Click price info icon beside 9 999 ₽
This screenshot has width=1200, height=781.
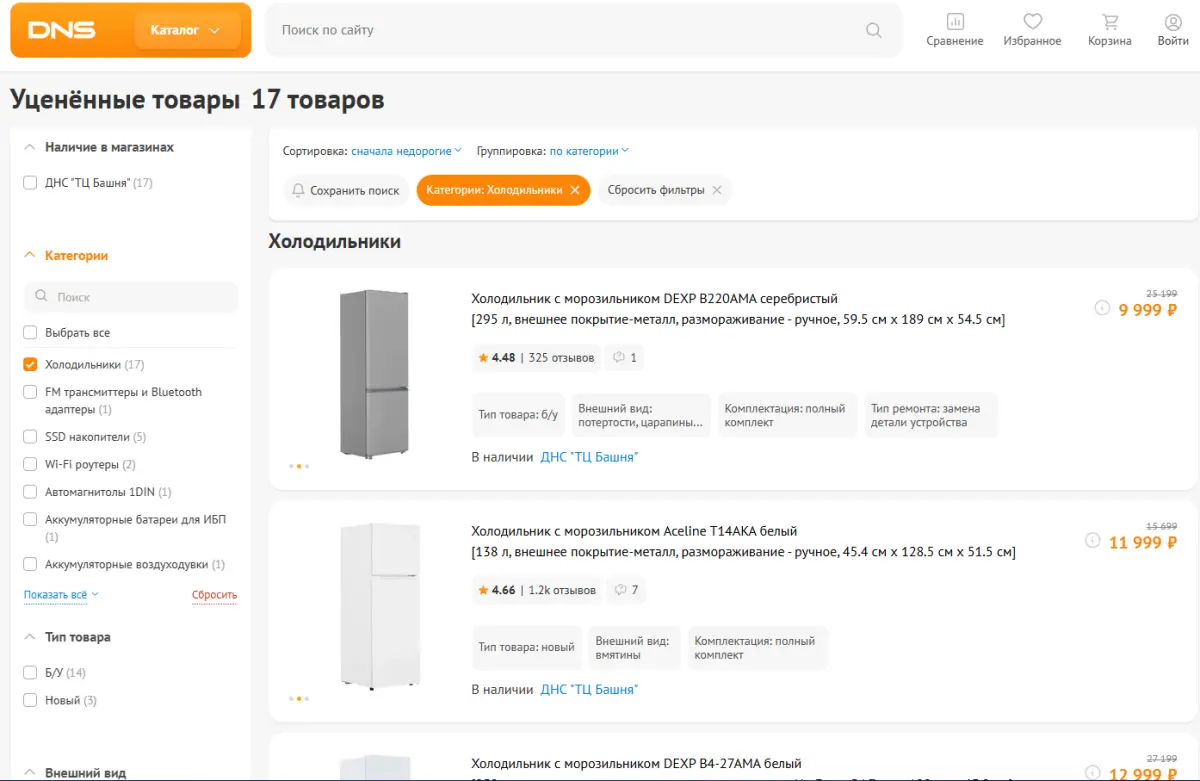(1102, 308)
